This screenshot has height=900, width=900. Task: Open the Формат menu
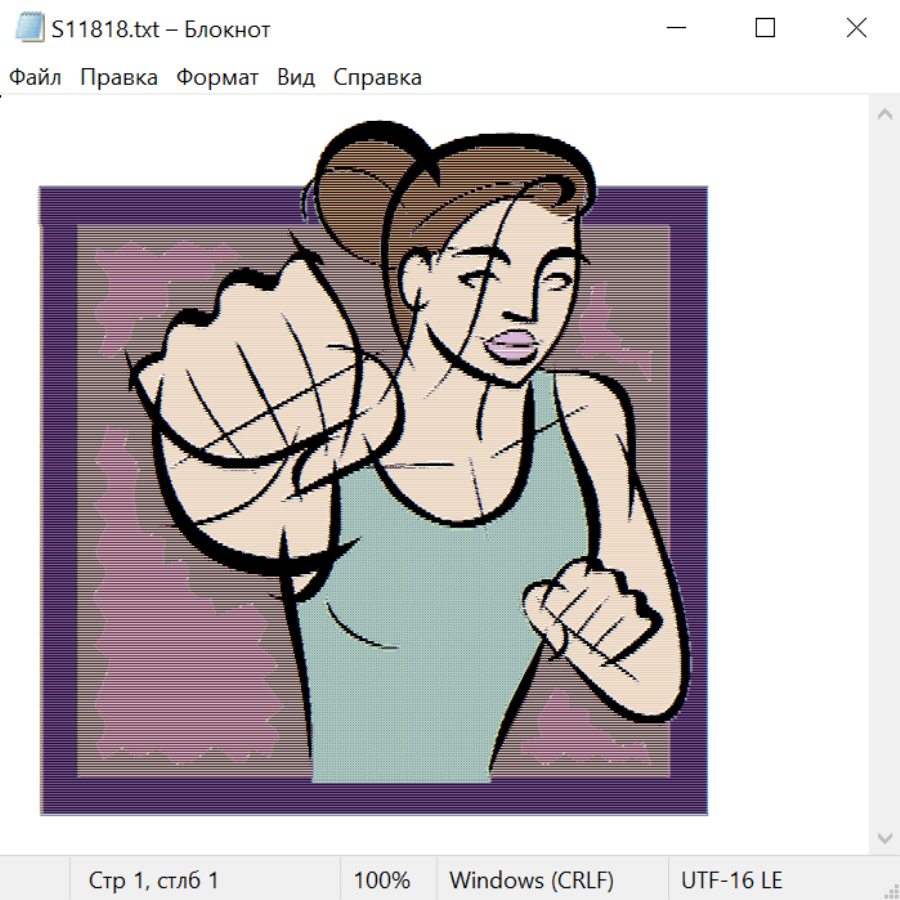click(x=217, y=78)
